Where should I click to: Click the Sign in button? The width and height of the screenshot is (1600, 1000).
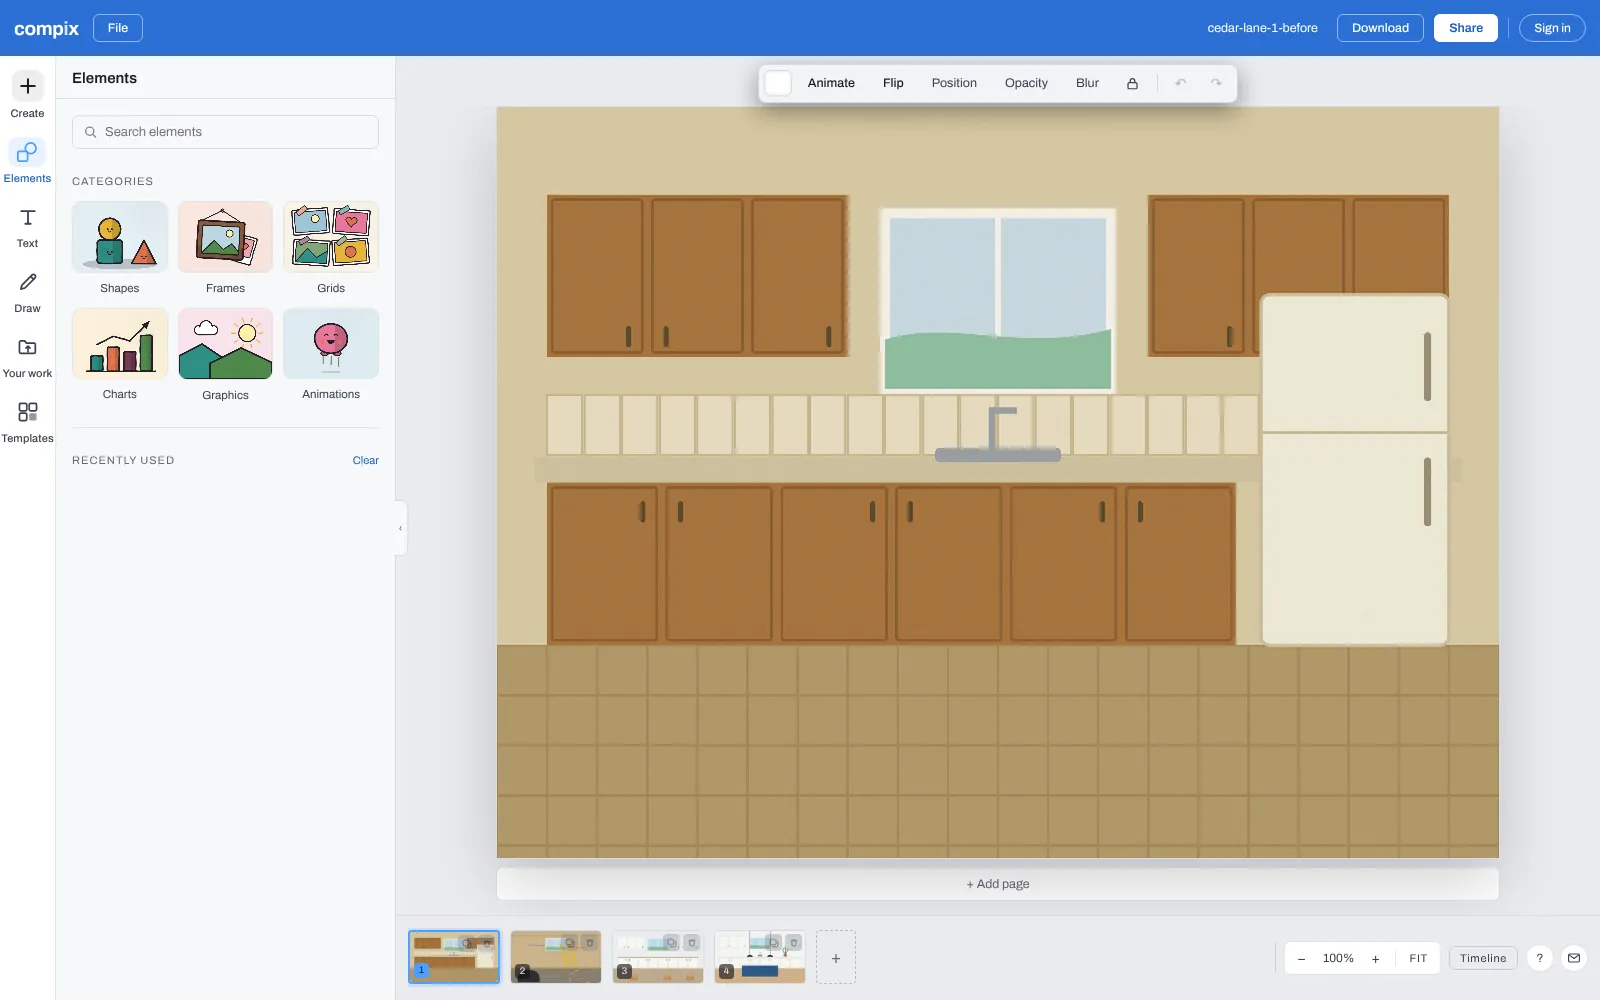pos(1552,28)
